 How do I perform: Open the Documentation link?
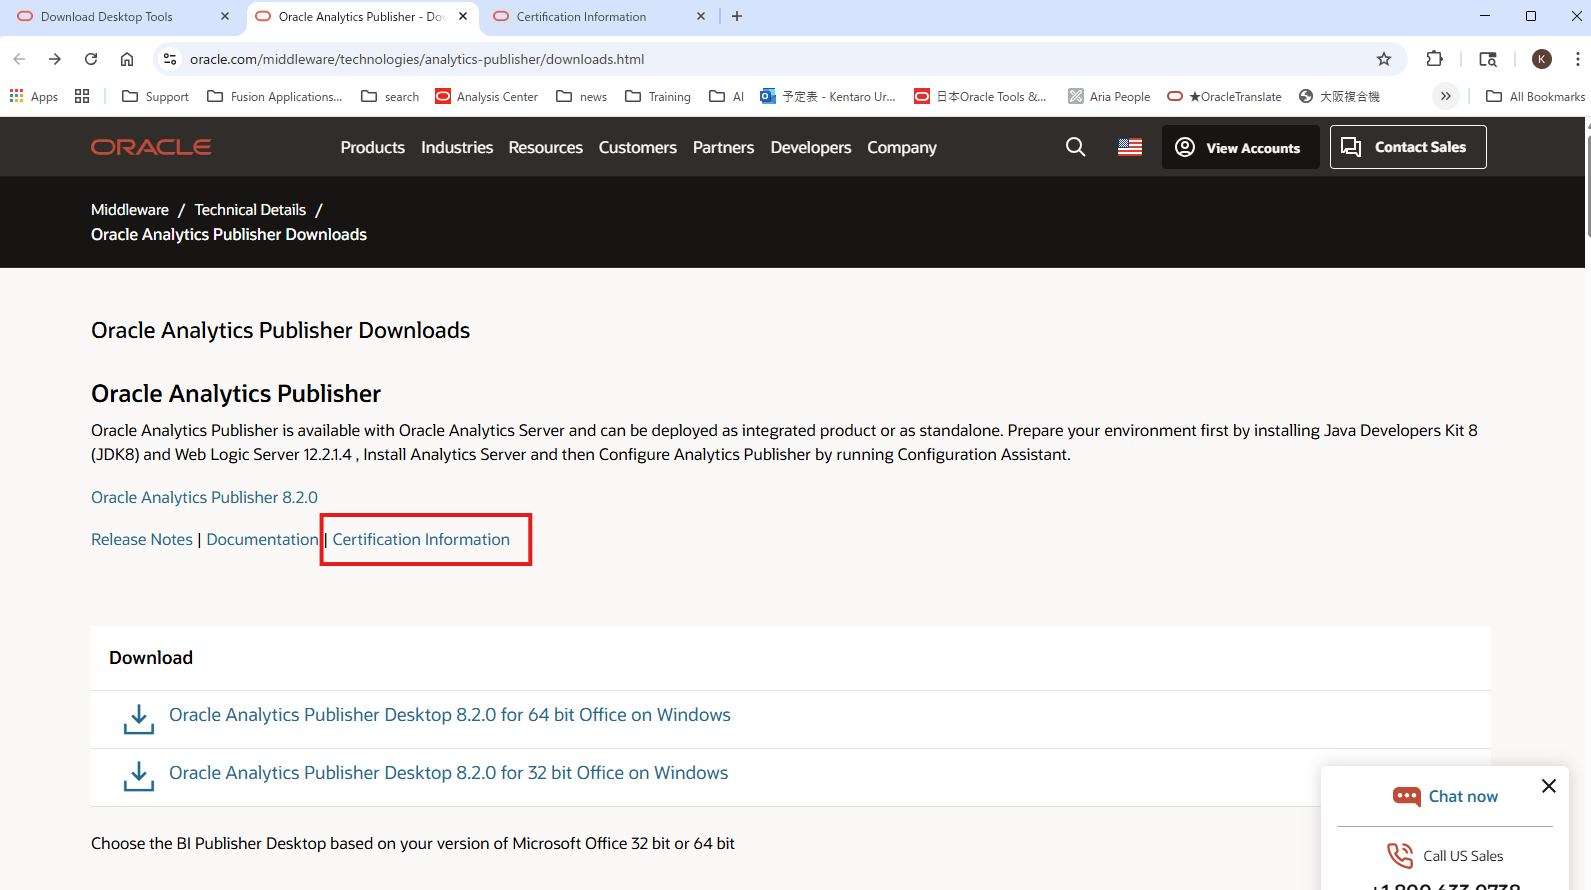(262, 539)
